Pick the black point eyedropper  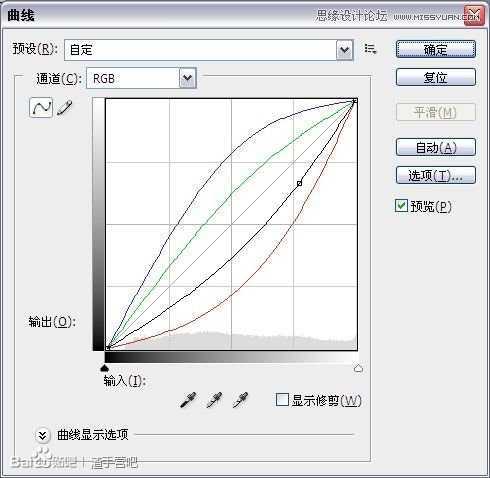[x=188, y=400]
